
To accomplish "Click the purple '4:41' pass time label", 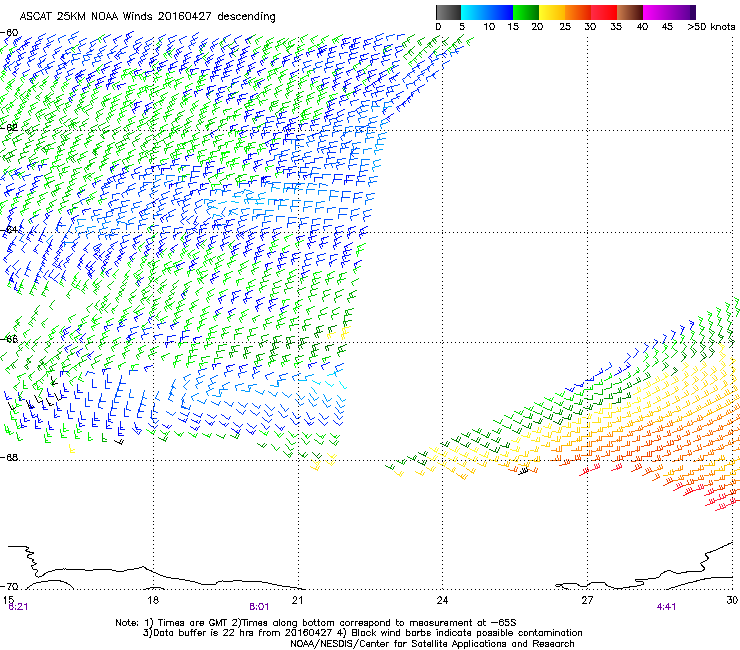I will pos(666,607).
